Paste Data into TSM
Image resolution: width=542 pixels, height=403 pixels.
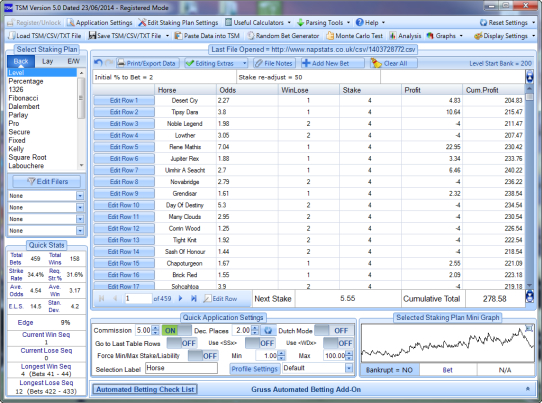[x=207, y=36]
